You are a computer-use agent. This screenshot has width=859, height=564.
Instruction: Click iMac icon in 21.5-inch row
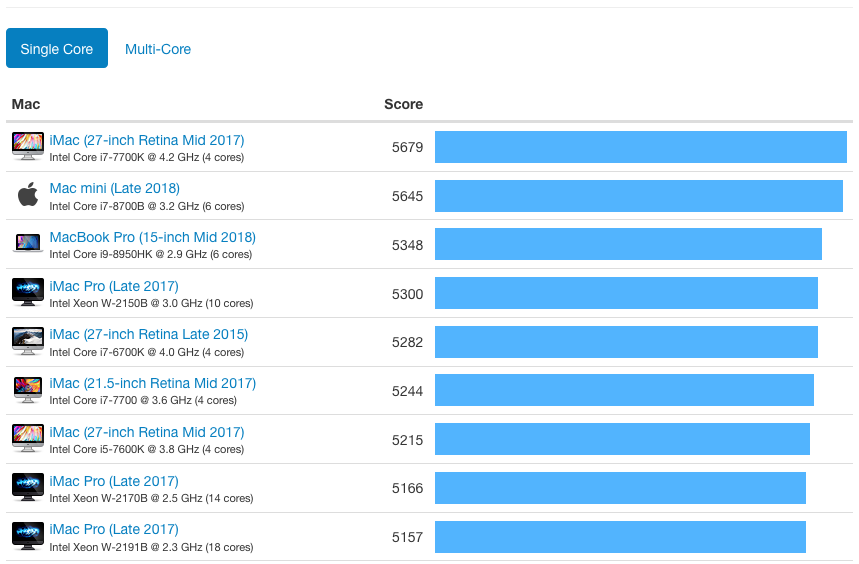click(x=28, y=389)
